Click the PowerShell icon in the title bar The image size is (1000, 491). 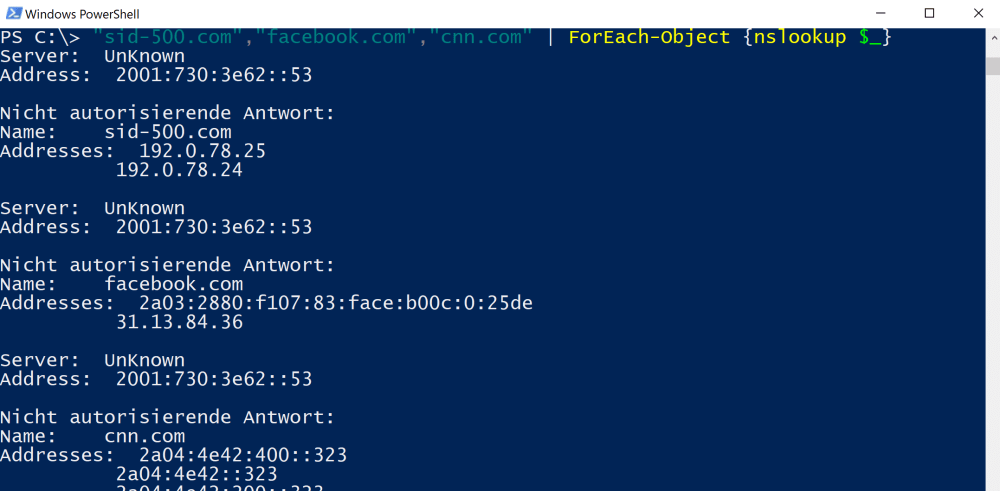[x=12, y=14]
